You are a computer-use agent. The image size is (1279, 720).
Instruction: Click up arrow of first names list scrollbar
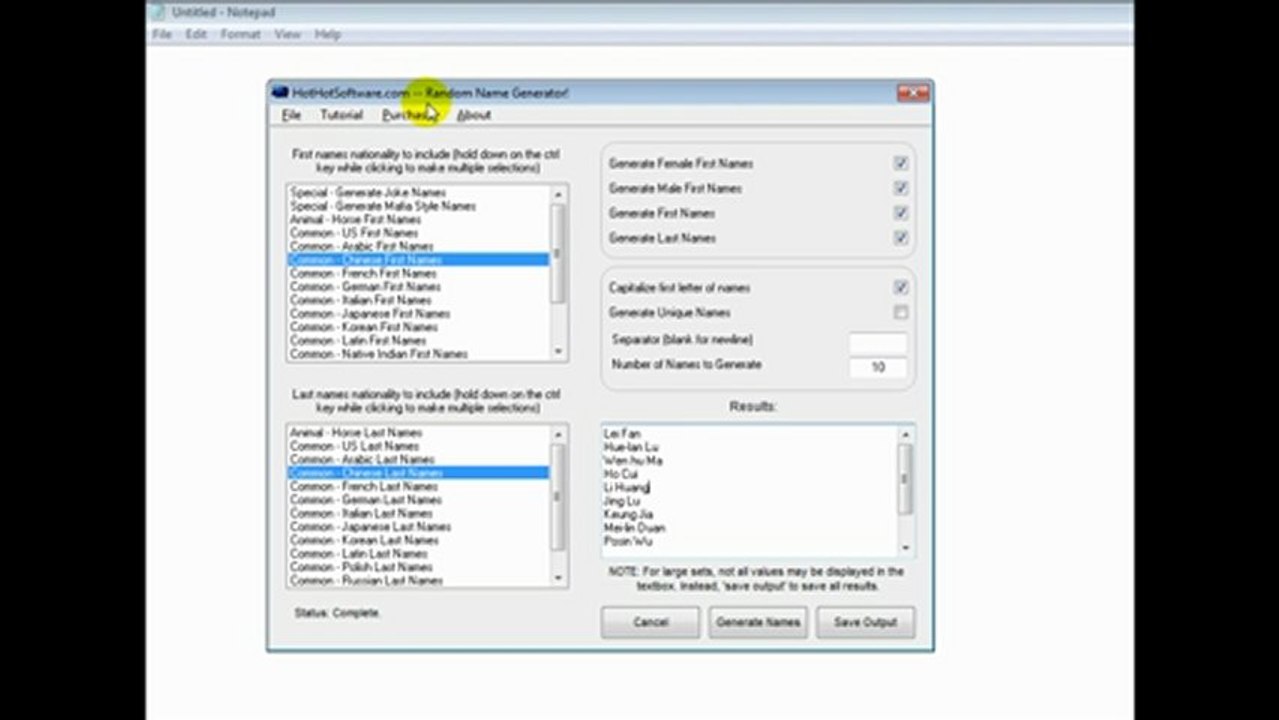pos(558,193)
